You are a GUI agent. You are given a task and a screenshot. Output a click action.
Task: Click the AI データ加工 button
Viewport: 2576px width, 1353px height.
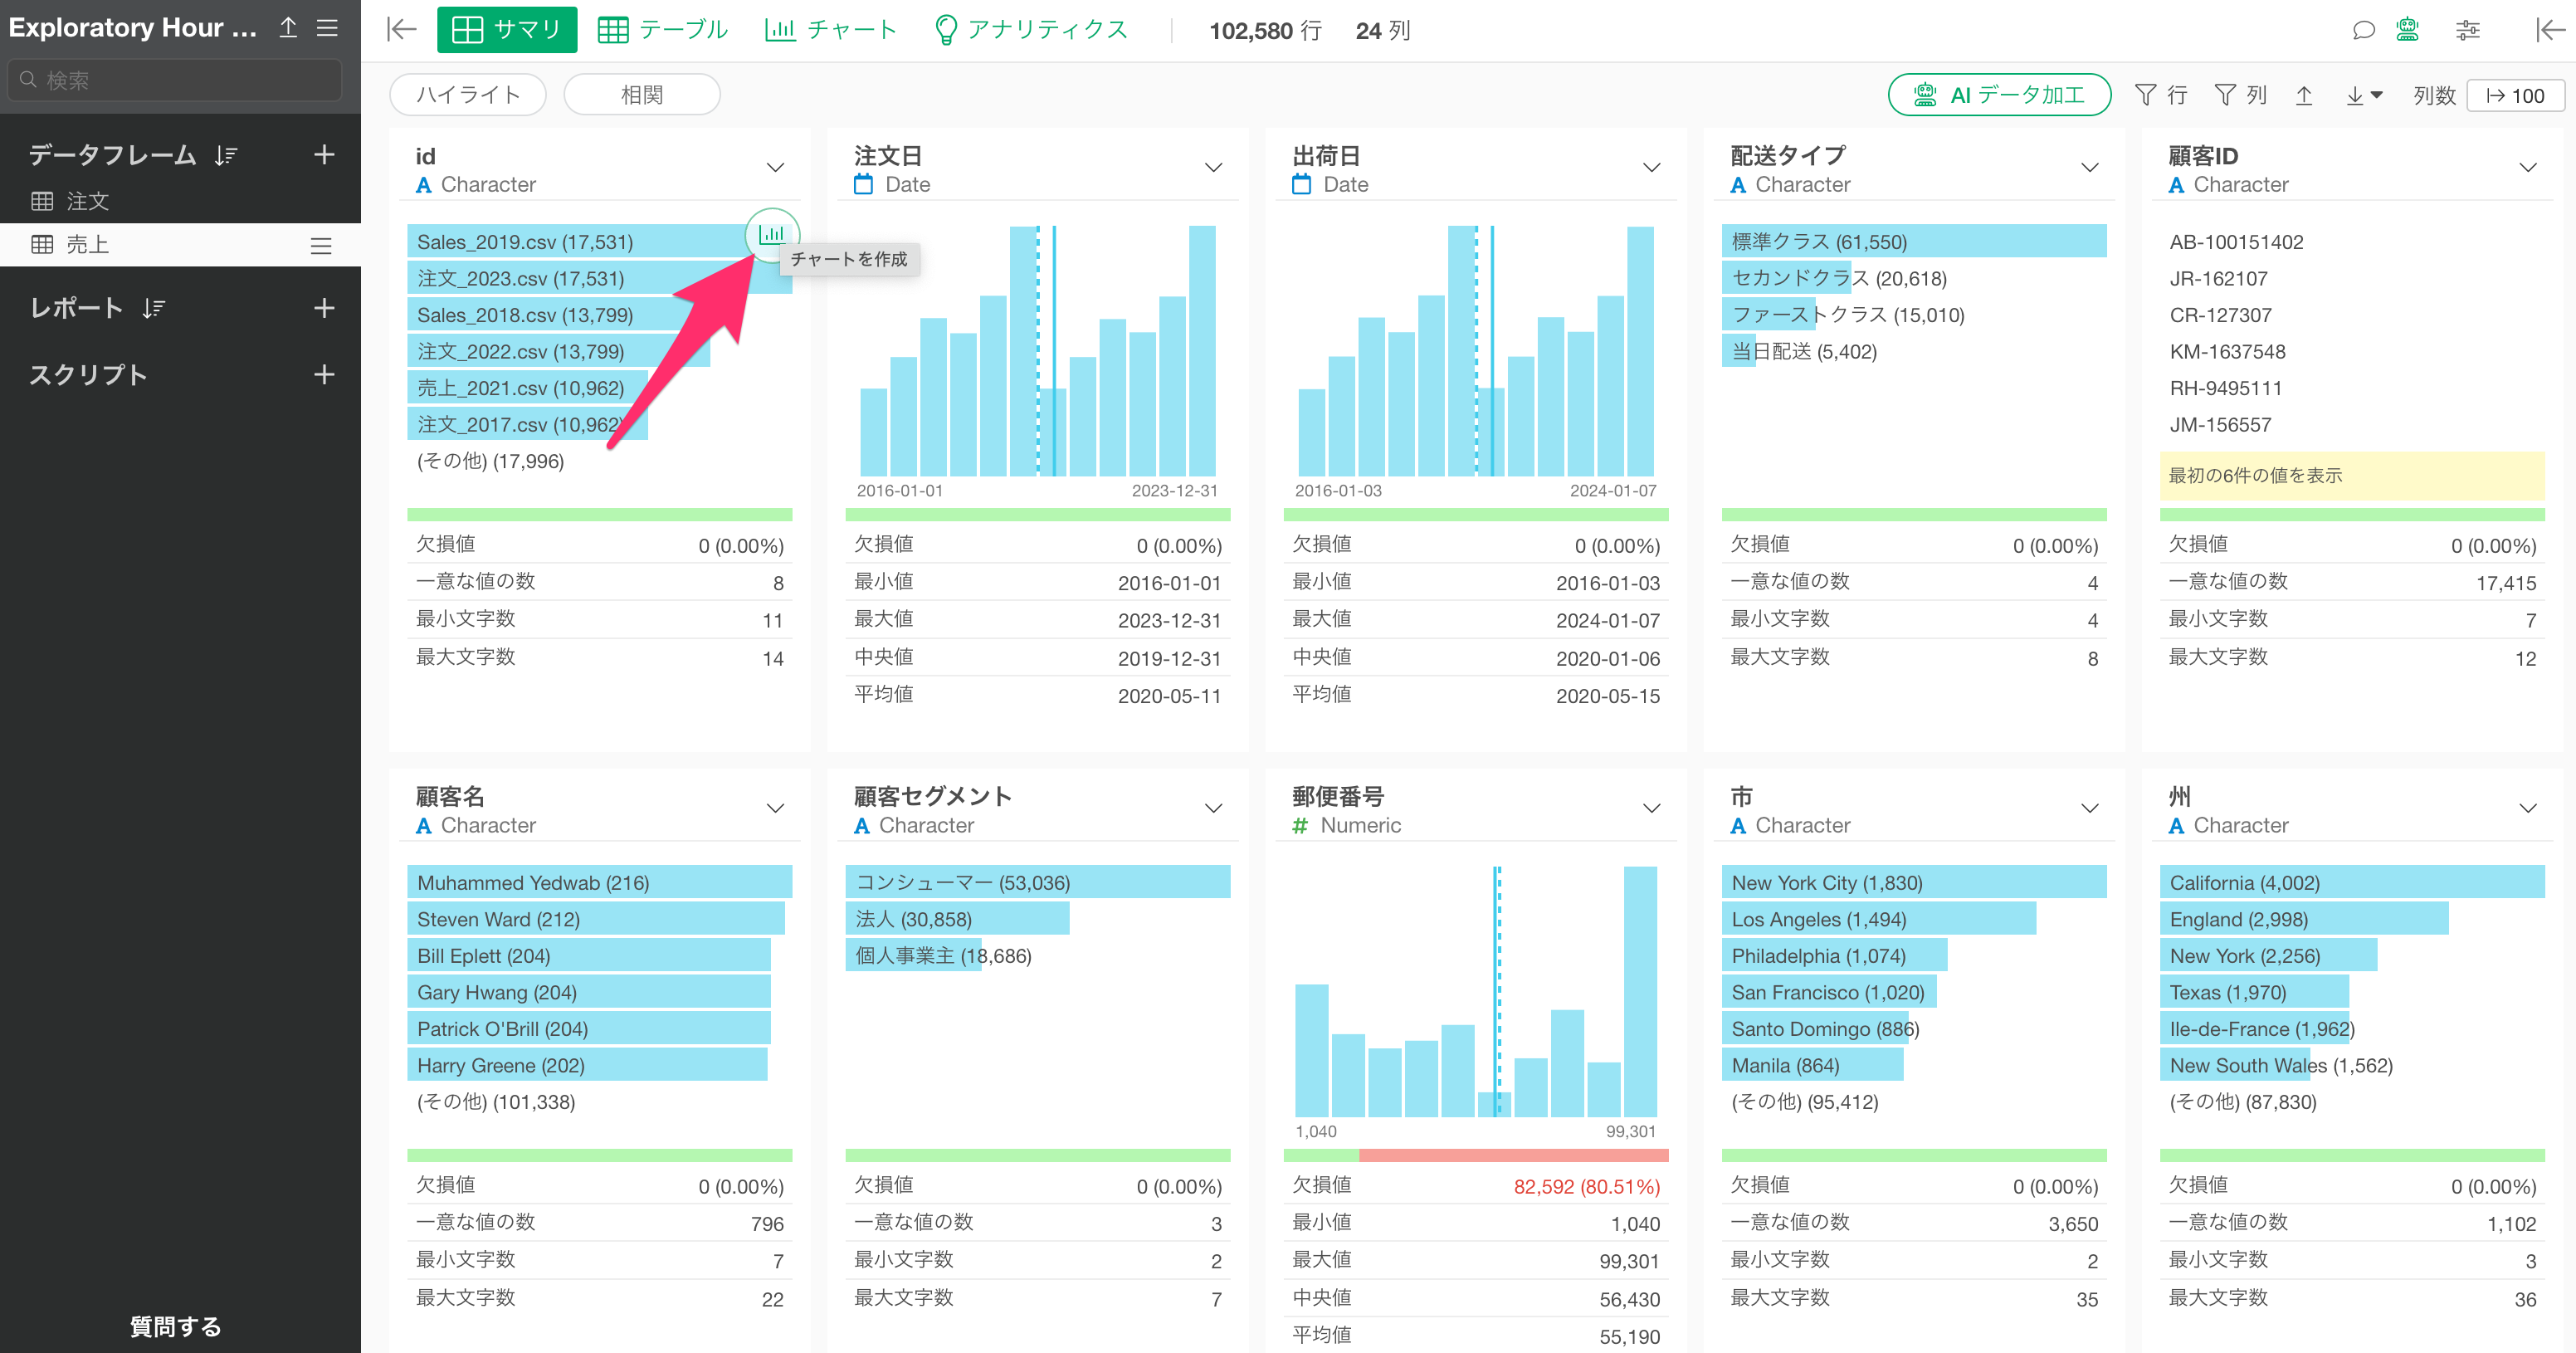point(1998,95)
